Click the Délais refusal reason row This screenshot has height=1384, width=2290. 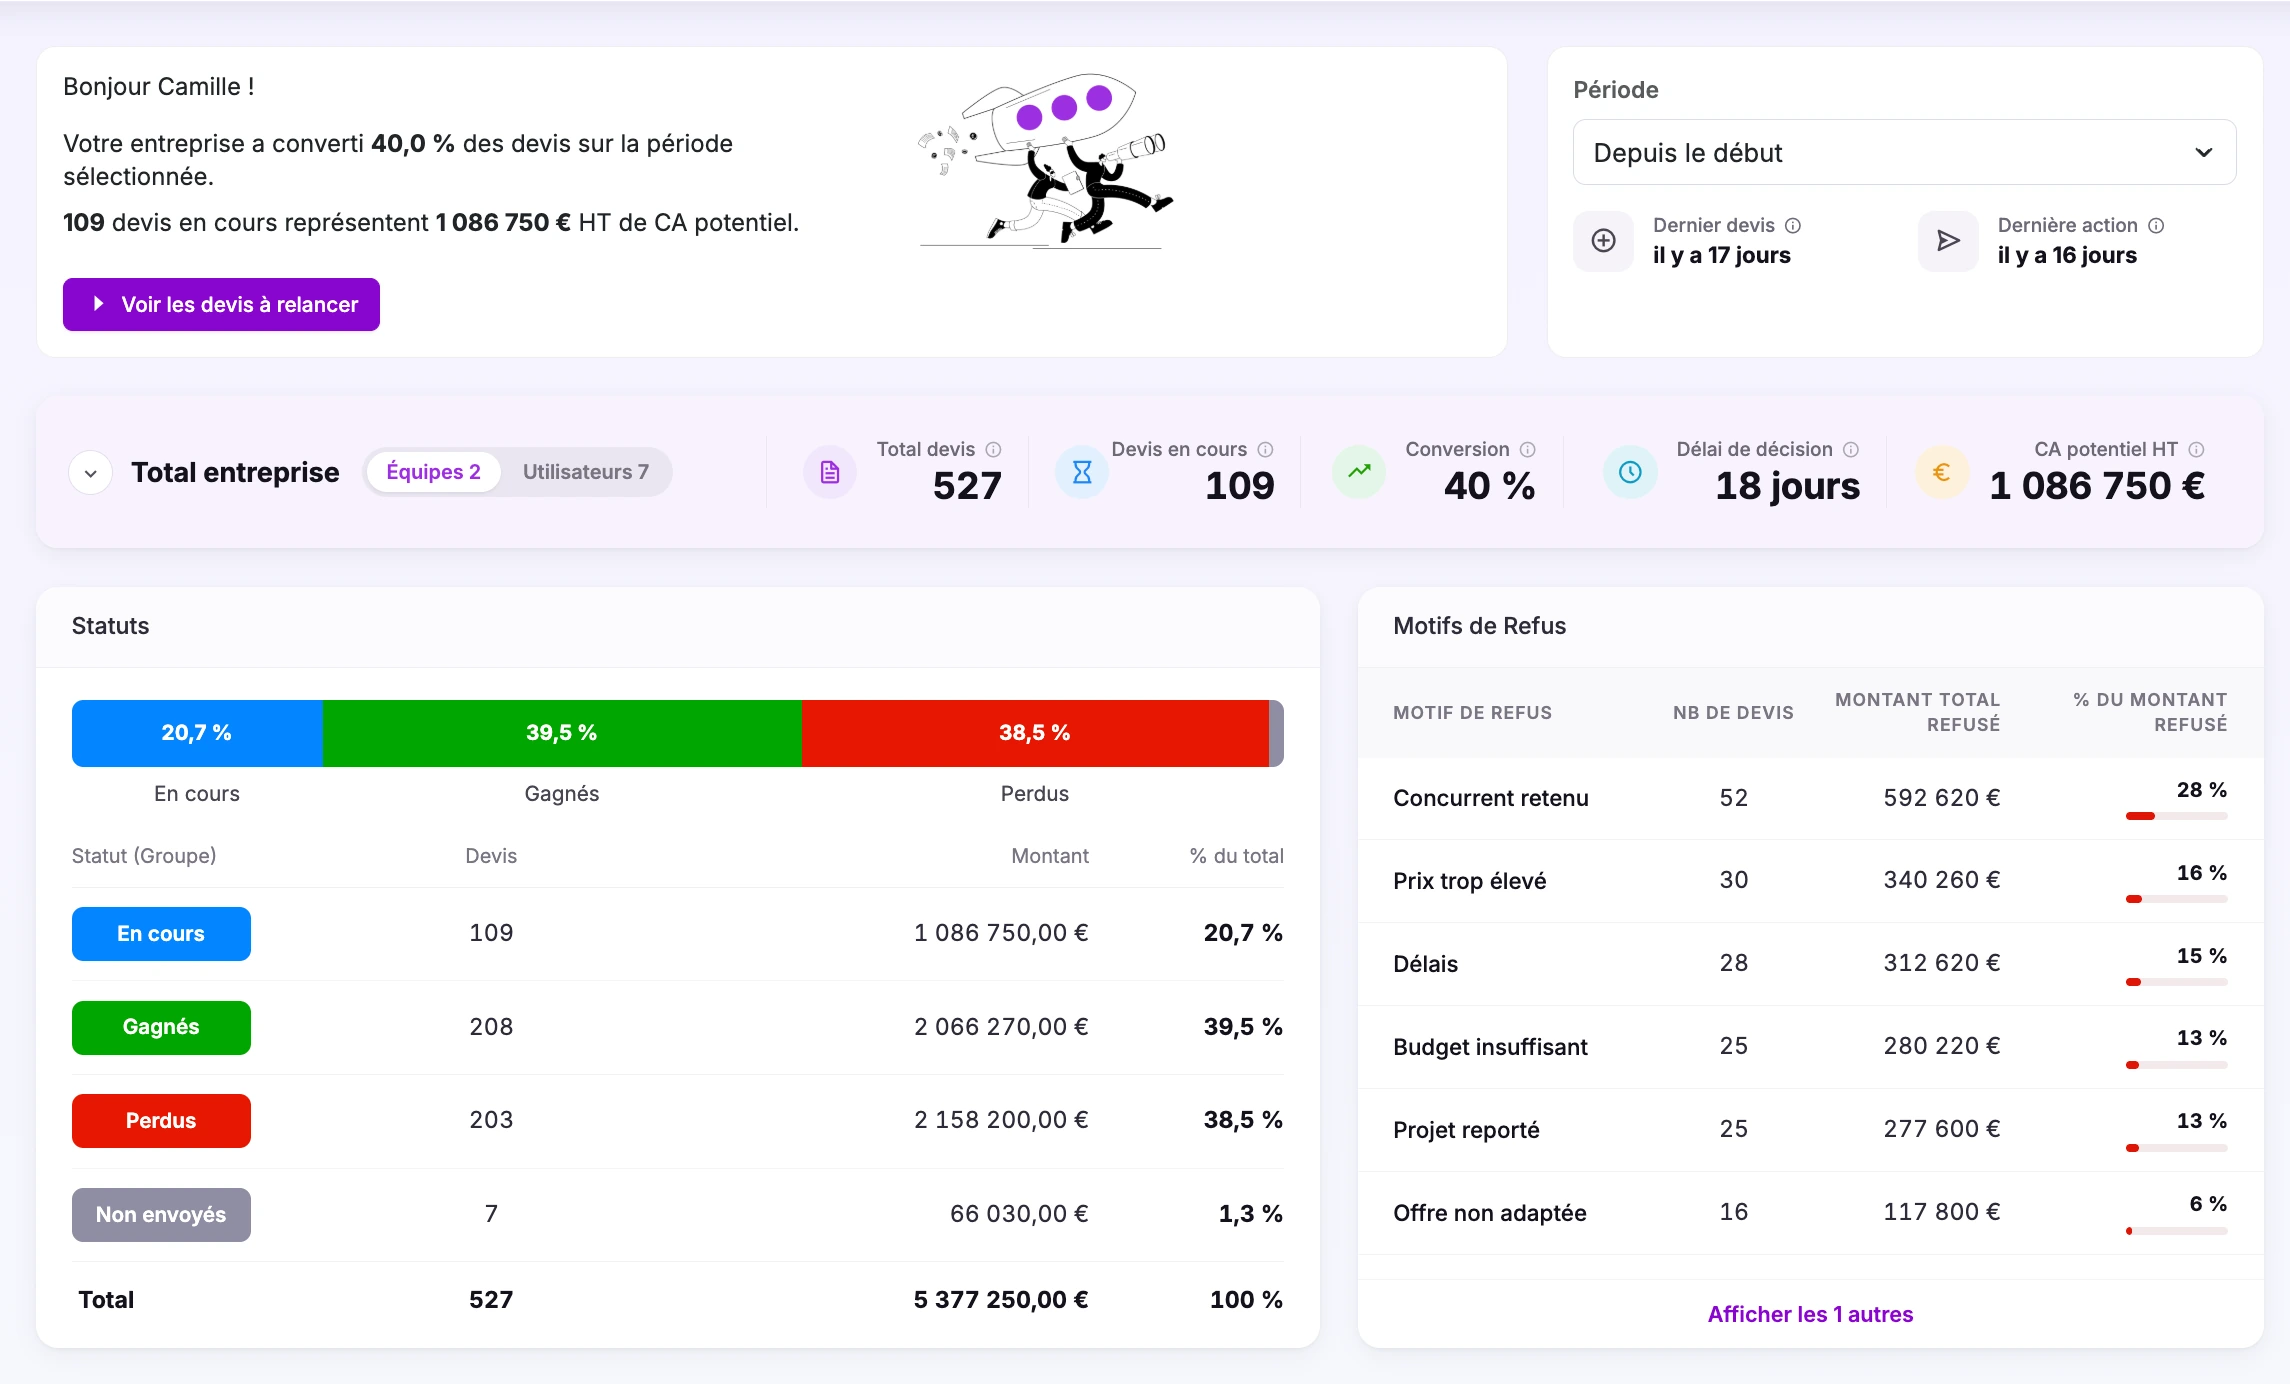click(1810, 964)
